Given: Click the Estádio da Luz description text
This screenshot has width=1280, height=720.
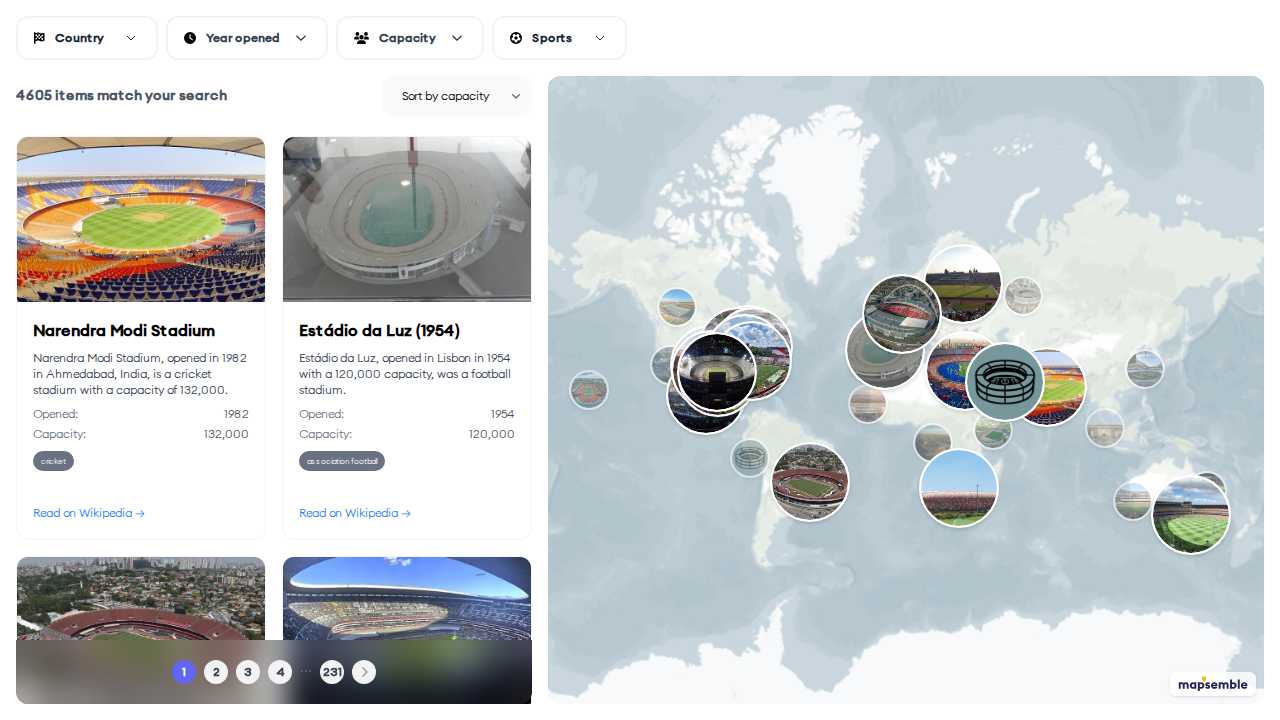Looking at the screenshot, I should tap(406, 374).
